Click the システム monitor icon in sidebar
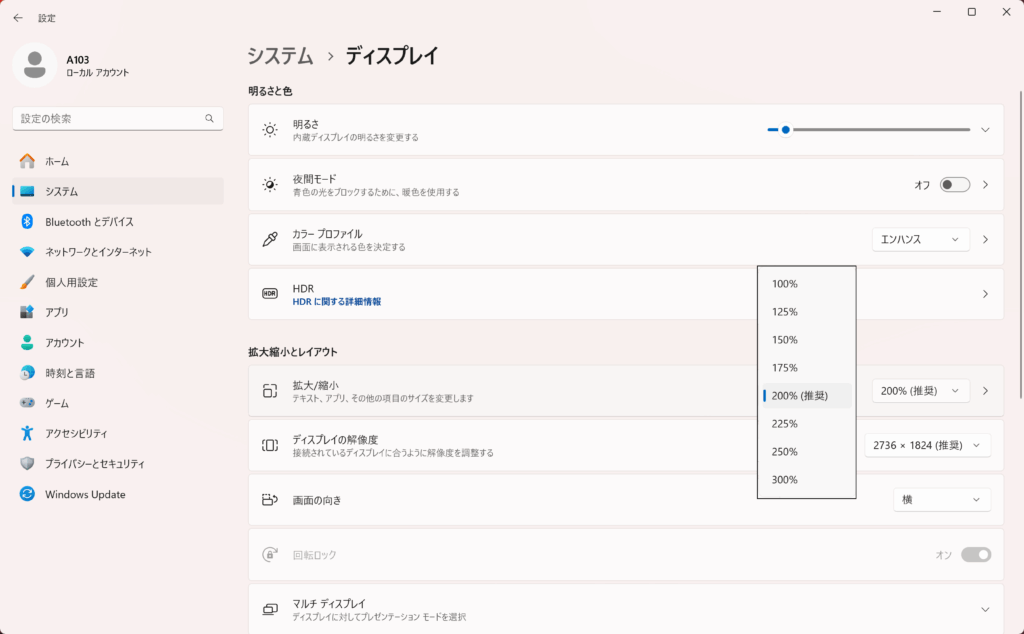This screenshot has height=634, width=1024. pyautogui.click(x=27, y=191)
